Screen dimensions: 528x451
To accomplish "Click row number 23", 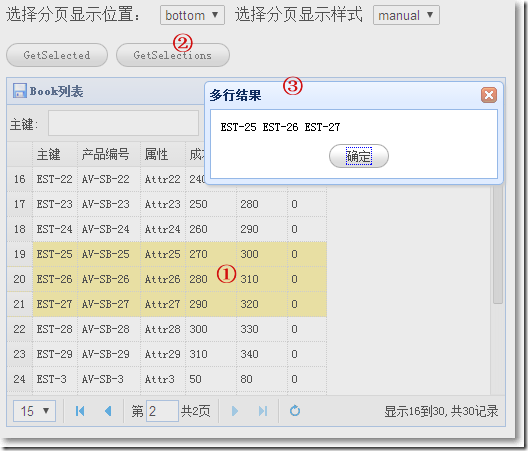I will [x=19, y=354].
